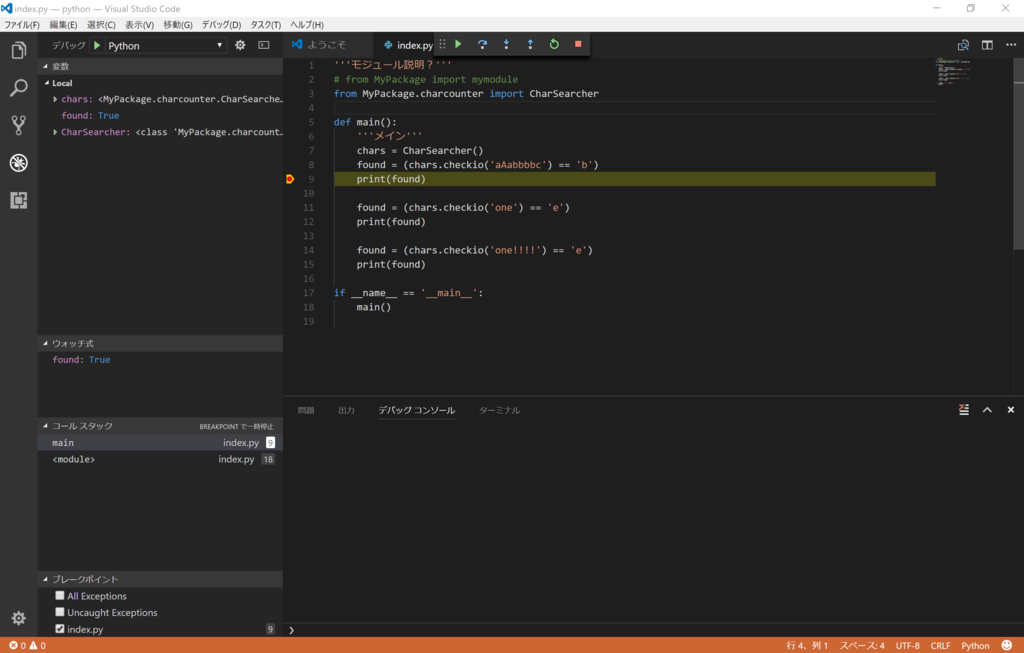Open the Explorer view in activity bar
This screenshot has height=653, width=1024.
click(18, 50)
